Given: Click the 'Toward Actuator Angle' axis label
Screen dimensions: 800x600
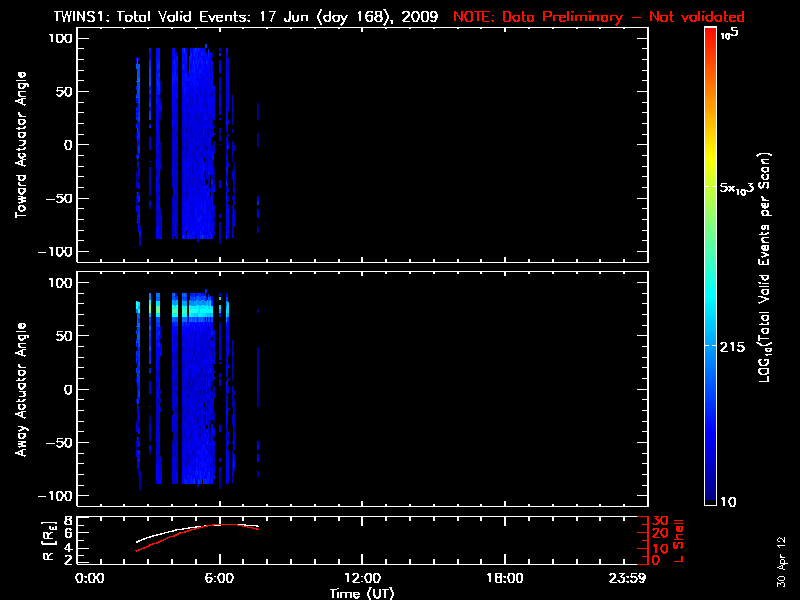Looking at the screenshot, I should pos(19,145).
